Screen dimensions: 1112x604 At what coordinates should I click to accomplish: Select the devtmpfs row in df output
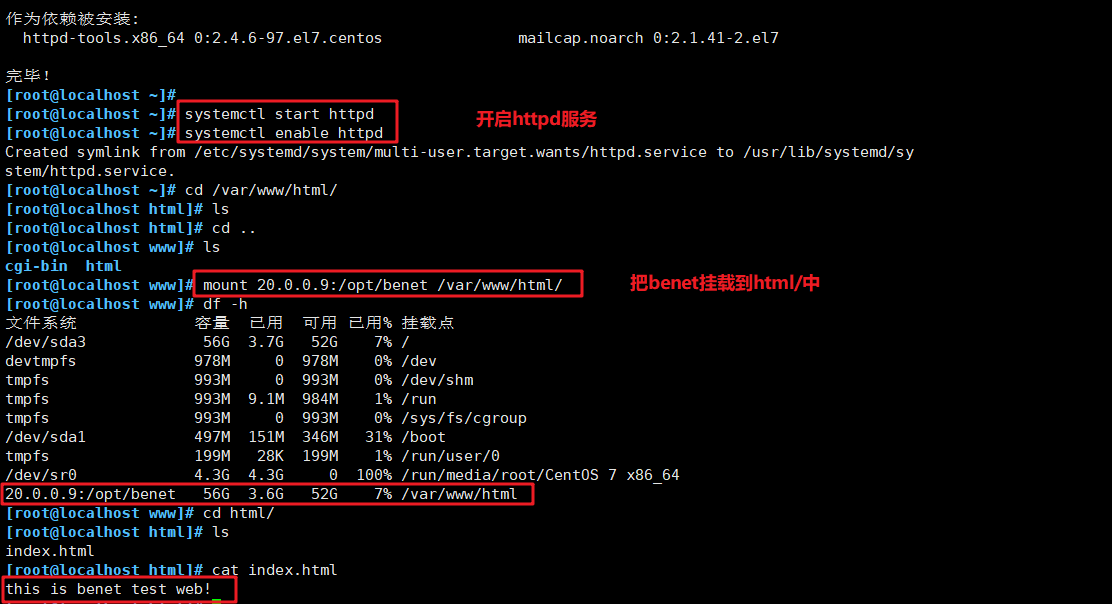point(221,362)
